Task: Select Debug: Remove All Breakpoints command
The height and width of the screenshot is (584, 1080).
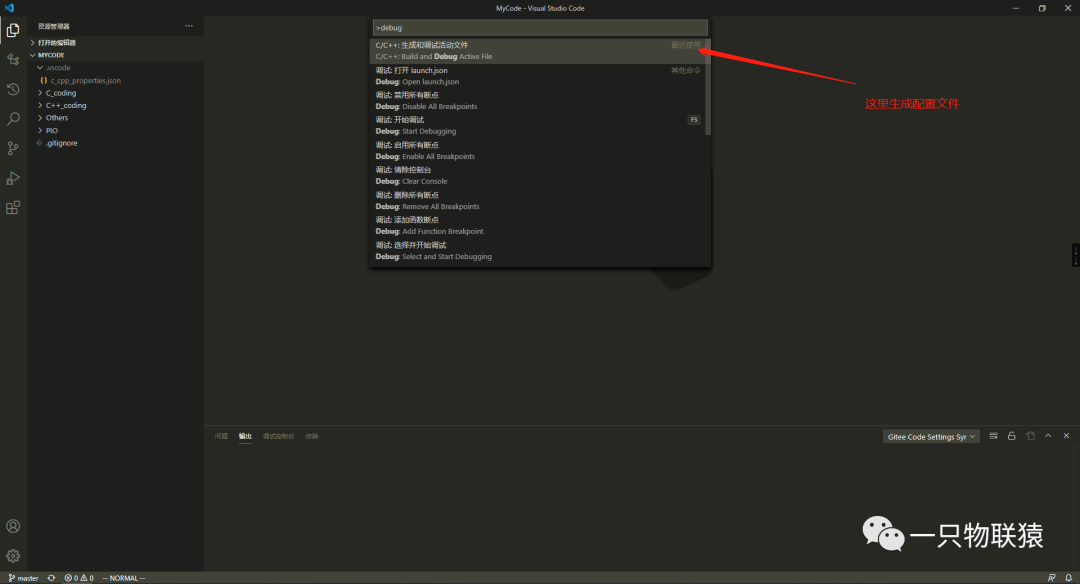Action: click(x=537, y=200)
